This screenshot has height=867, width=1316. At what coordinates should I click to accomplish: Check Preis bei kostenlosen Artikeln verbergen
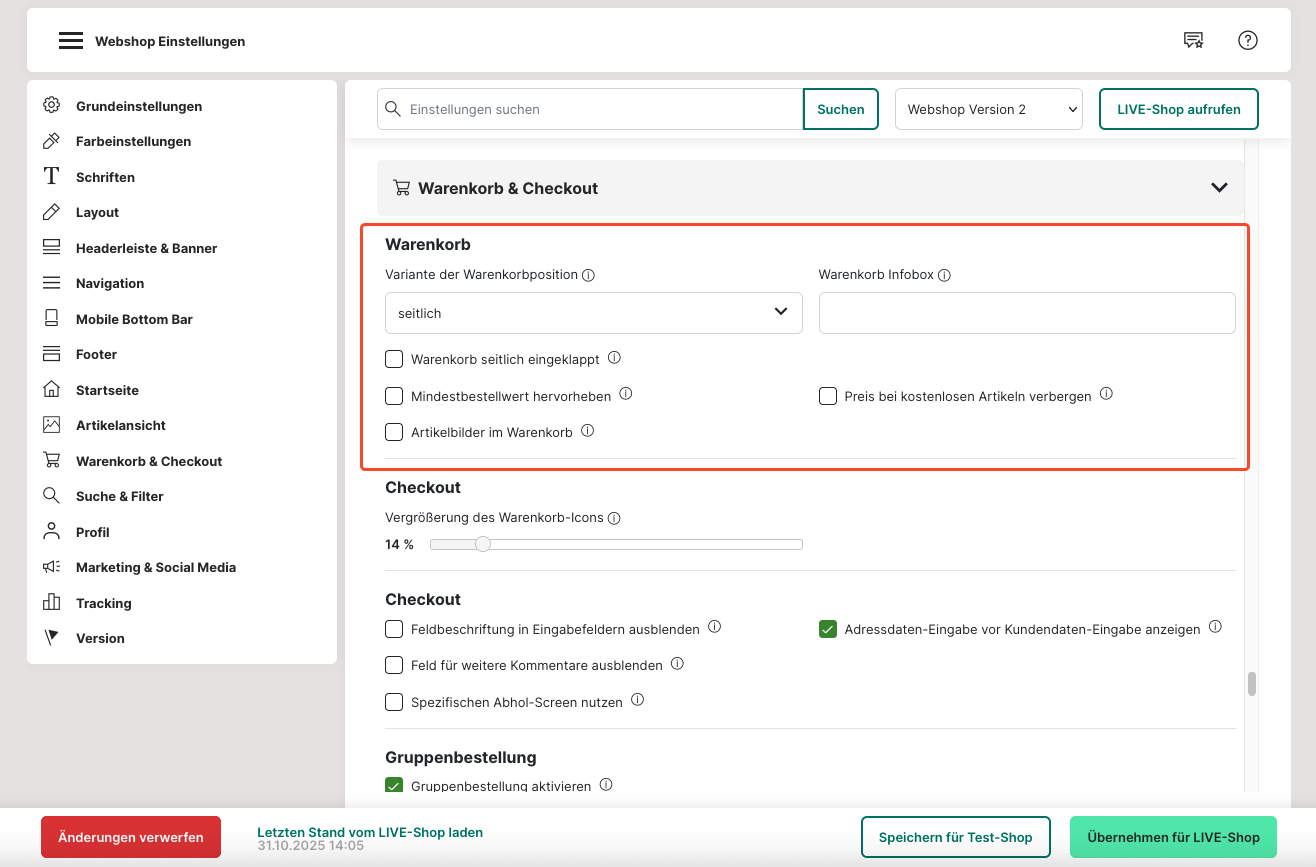coord(828,396)
